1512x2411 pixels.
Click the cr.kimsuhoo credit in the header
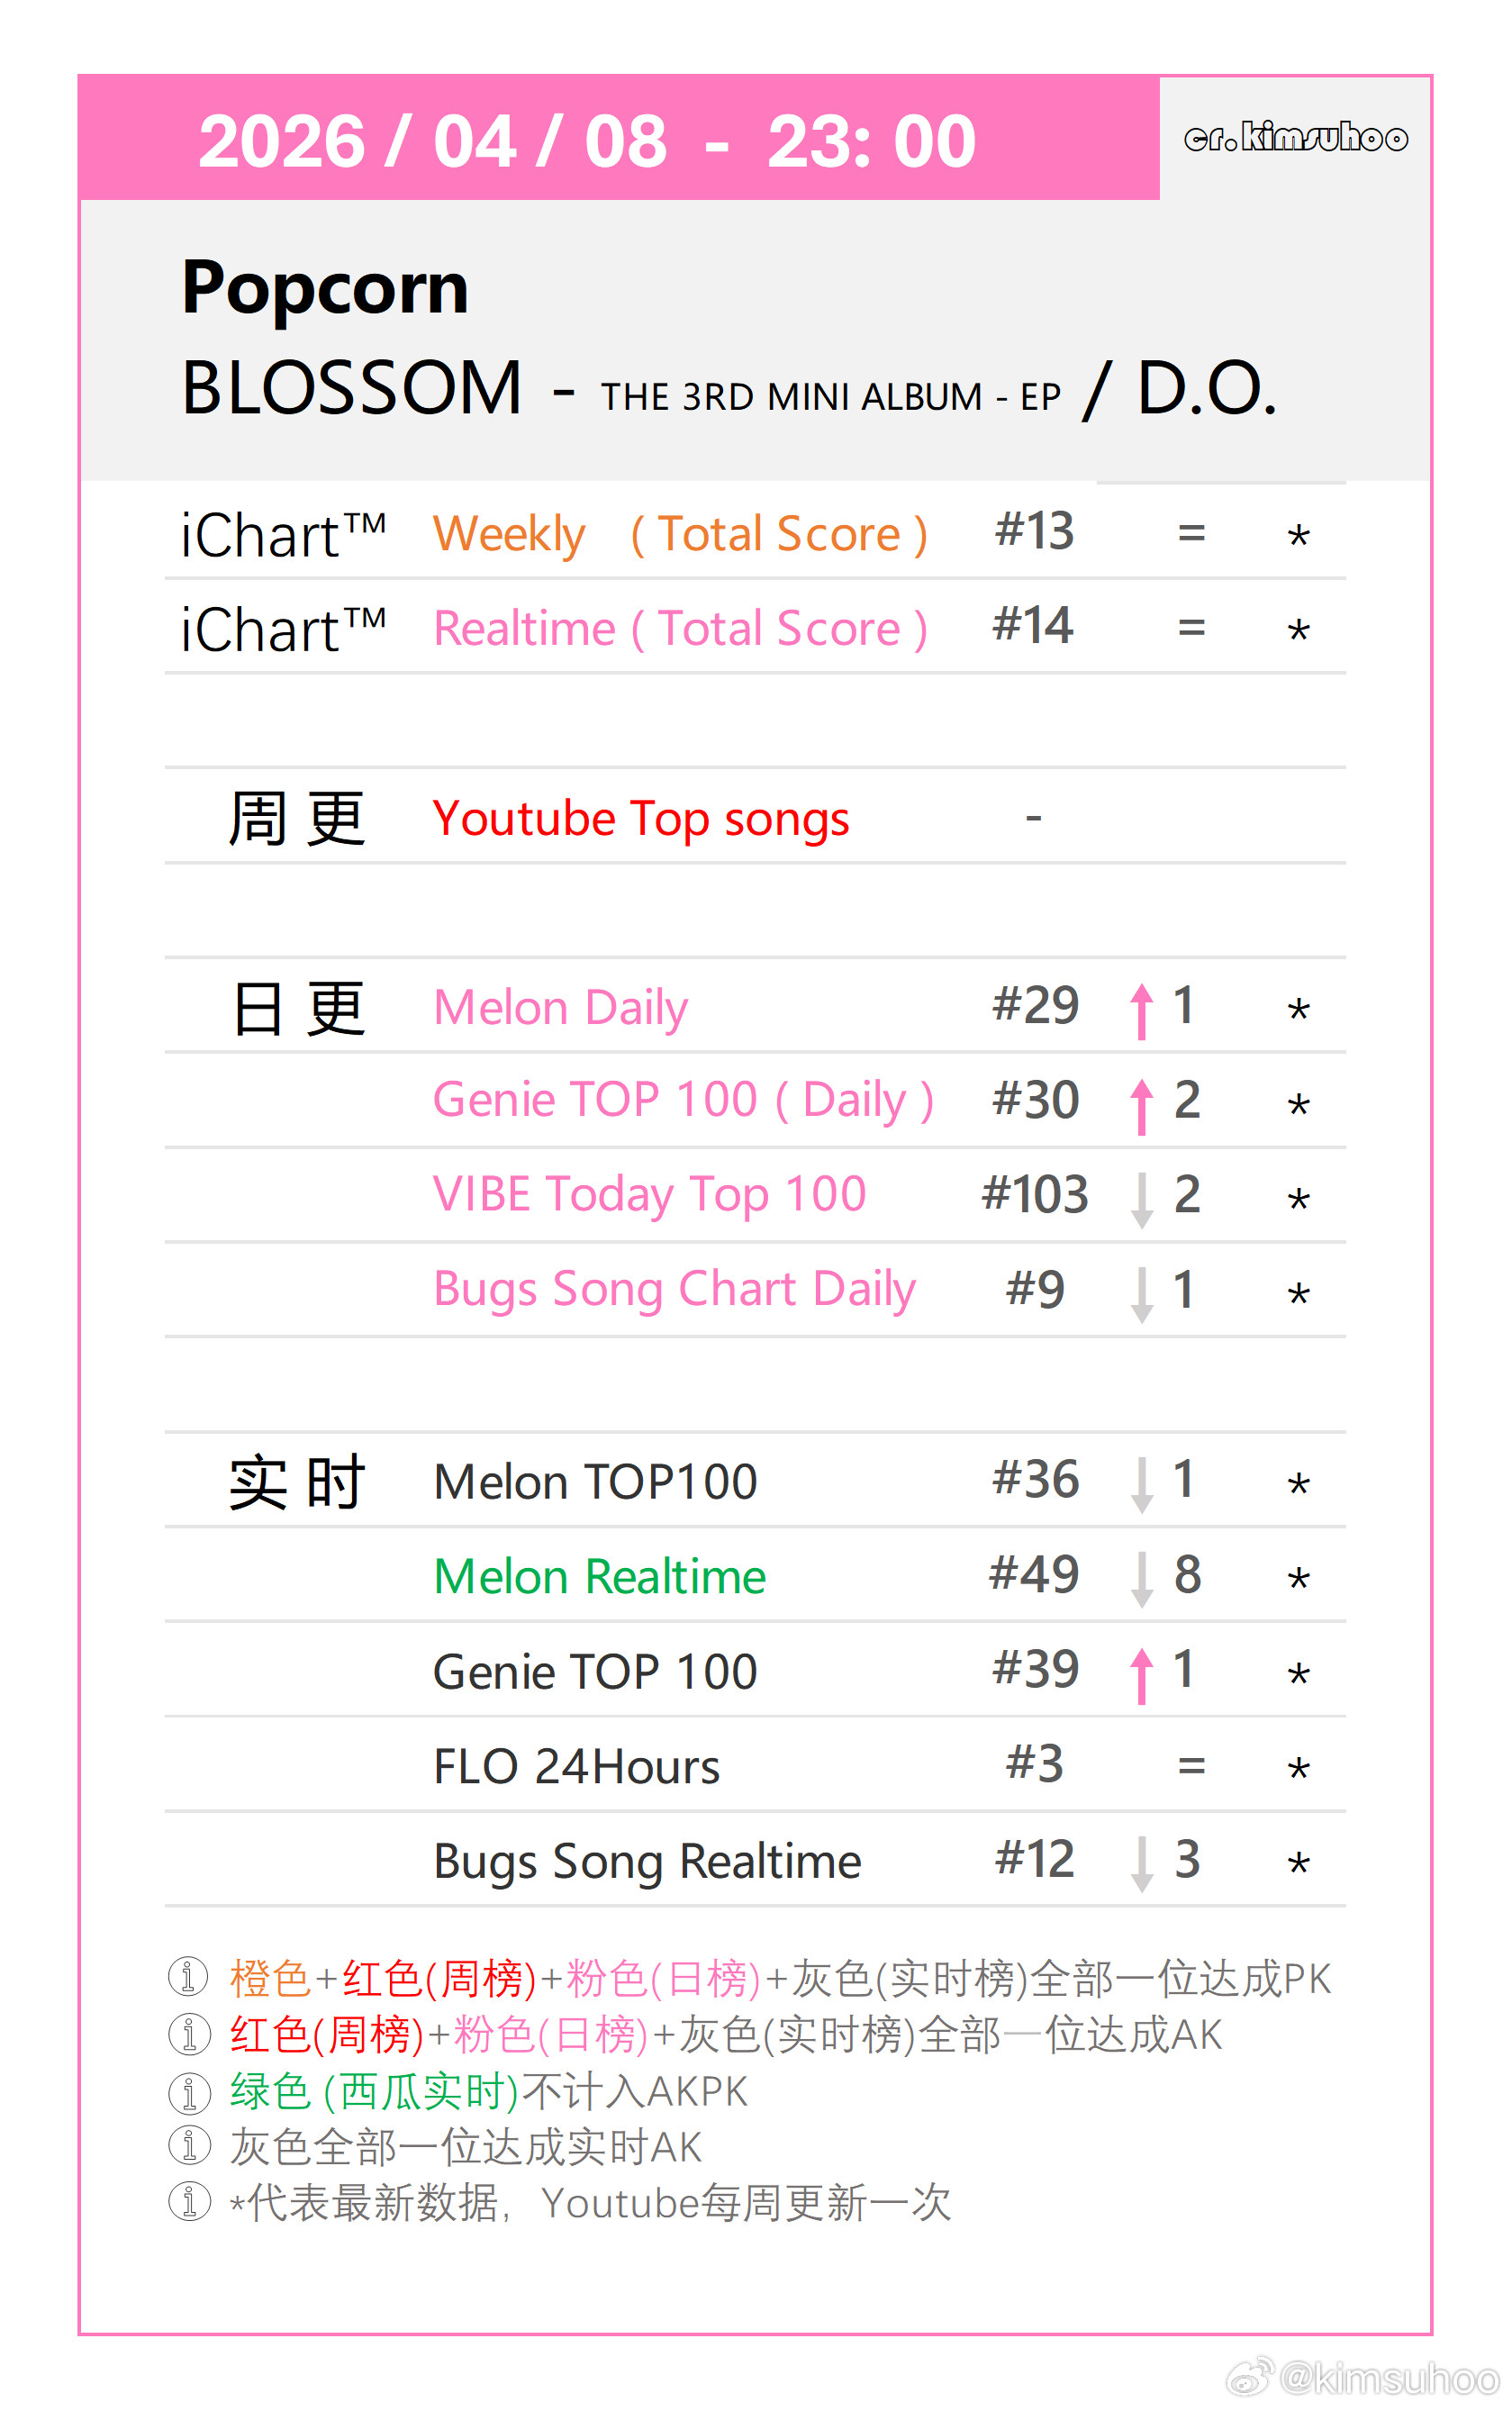(x=1295, y=137)
